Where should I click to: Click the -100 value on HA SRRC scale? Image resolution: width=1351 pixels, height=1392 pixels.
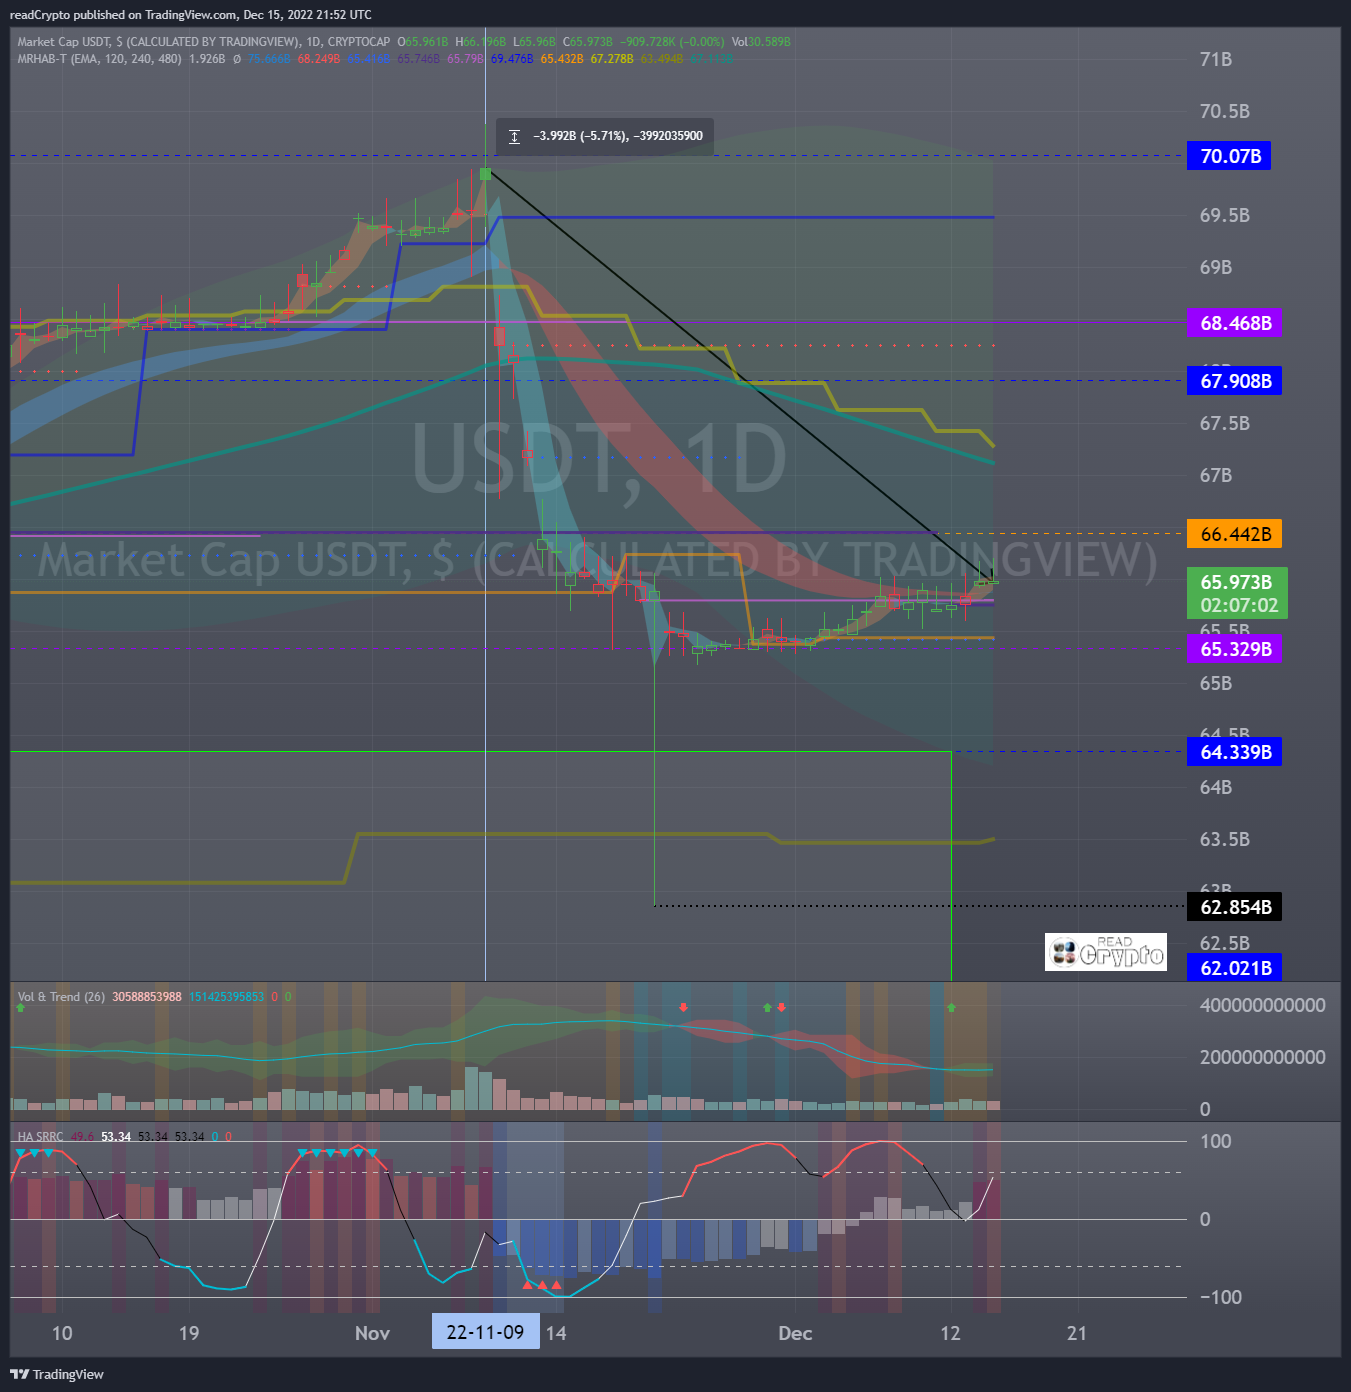pos(1220,1297)
